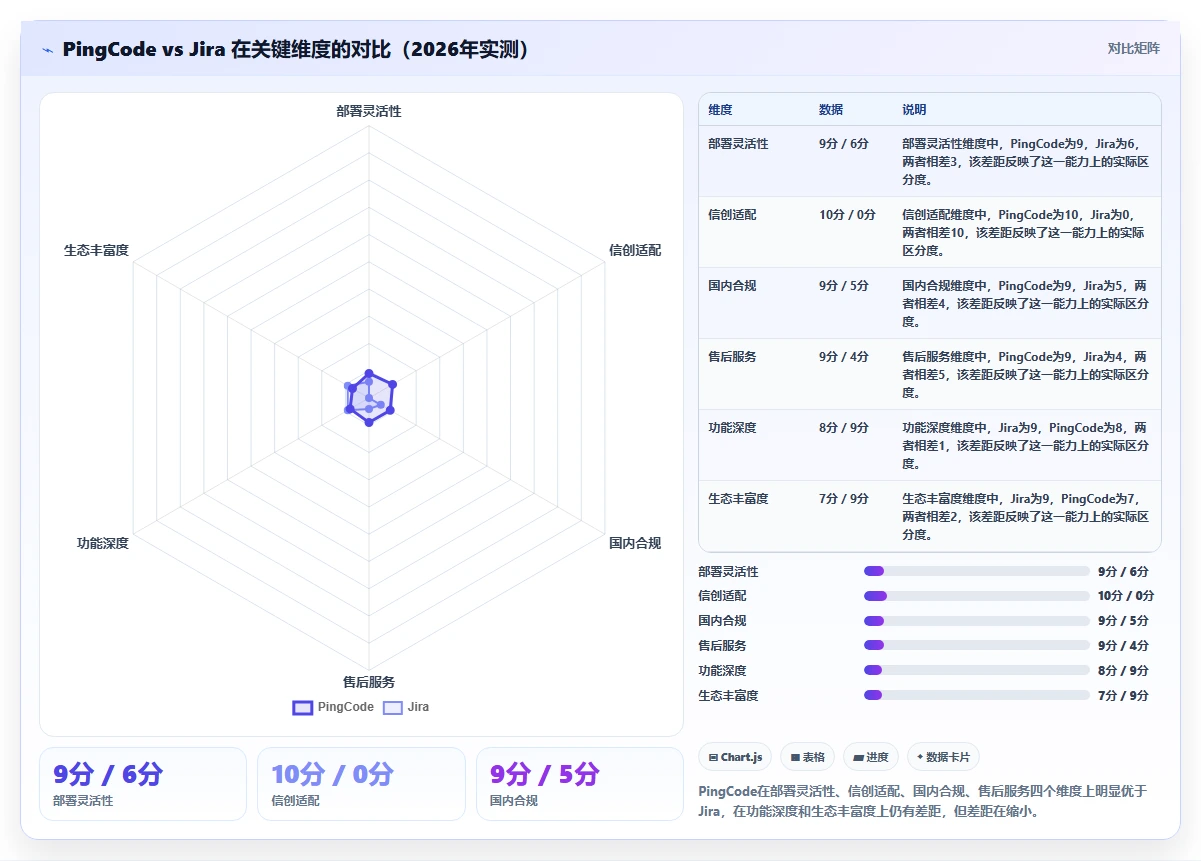Click the 维度 column header
This screenshot has height=861, width=1201.
[x=720, y=110]
